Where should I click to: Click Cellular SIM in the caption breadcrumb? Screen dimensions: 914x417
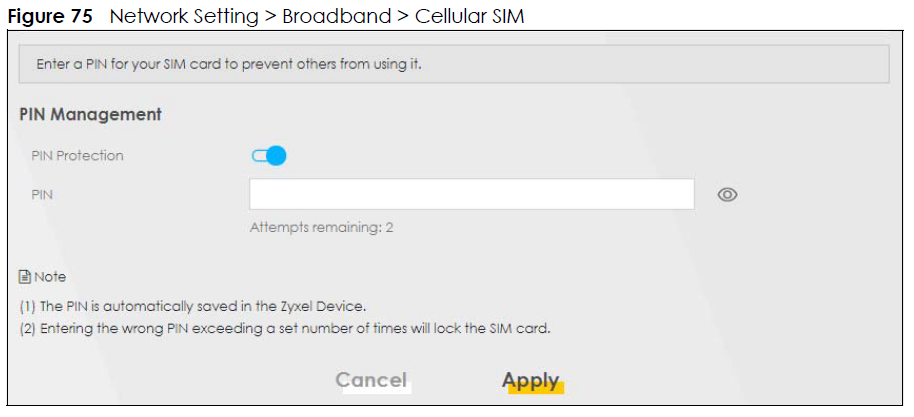coord(469,16)
